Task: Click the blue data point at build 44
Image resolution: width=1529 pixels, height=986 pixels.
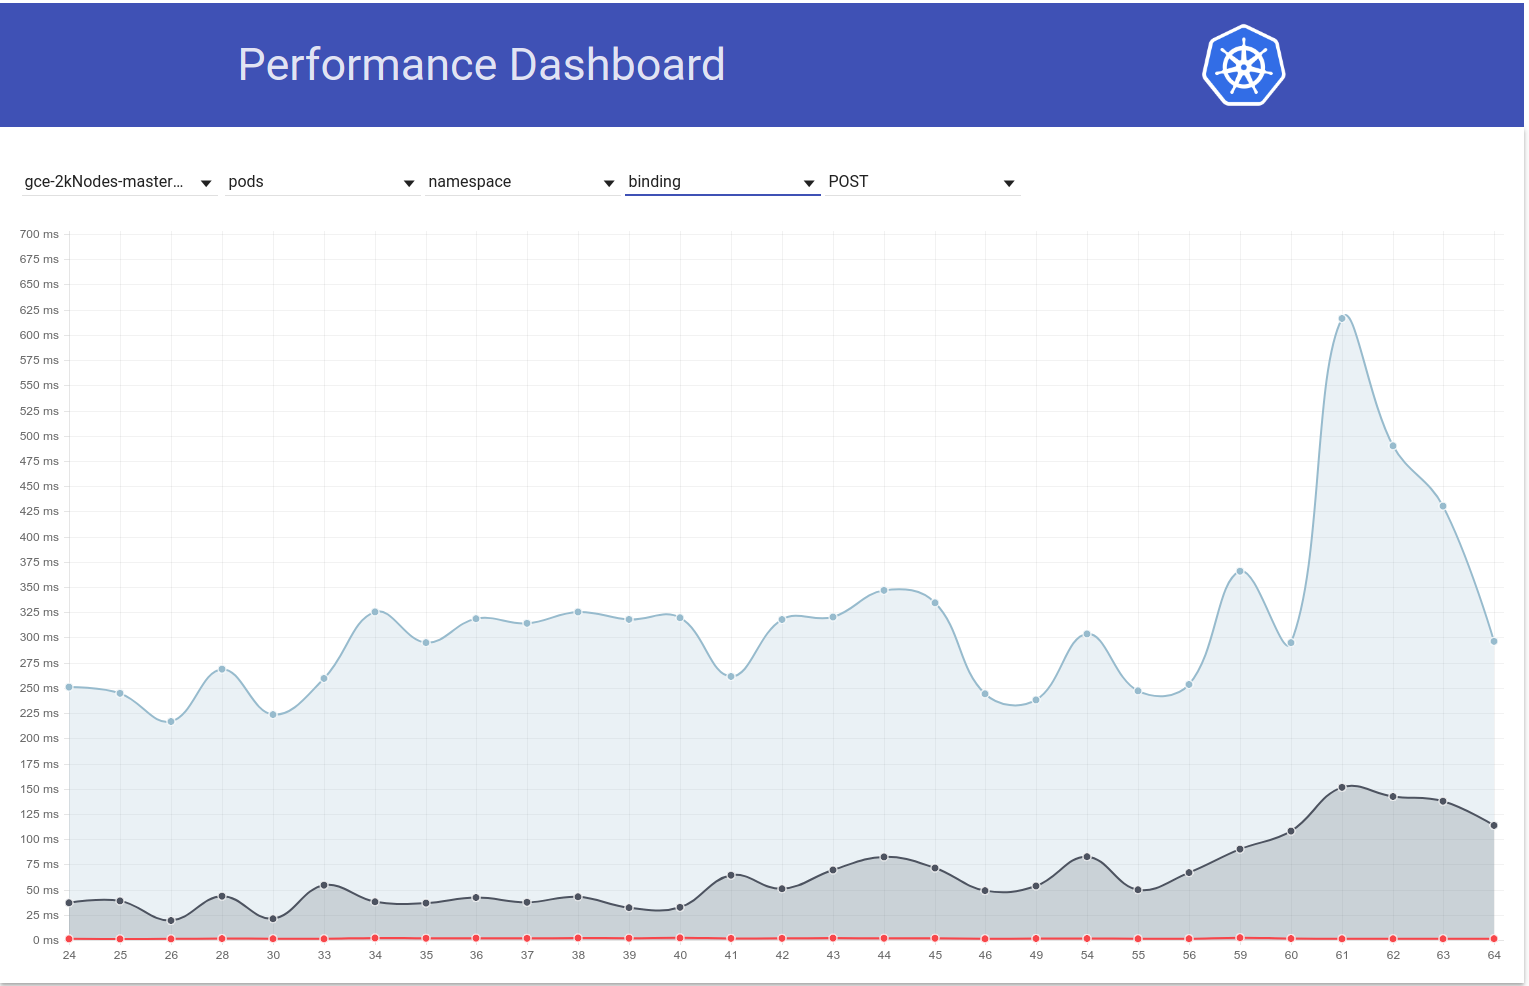Action: (884, 590)
